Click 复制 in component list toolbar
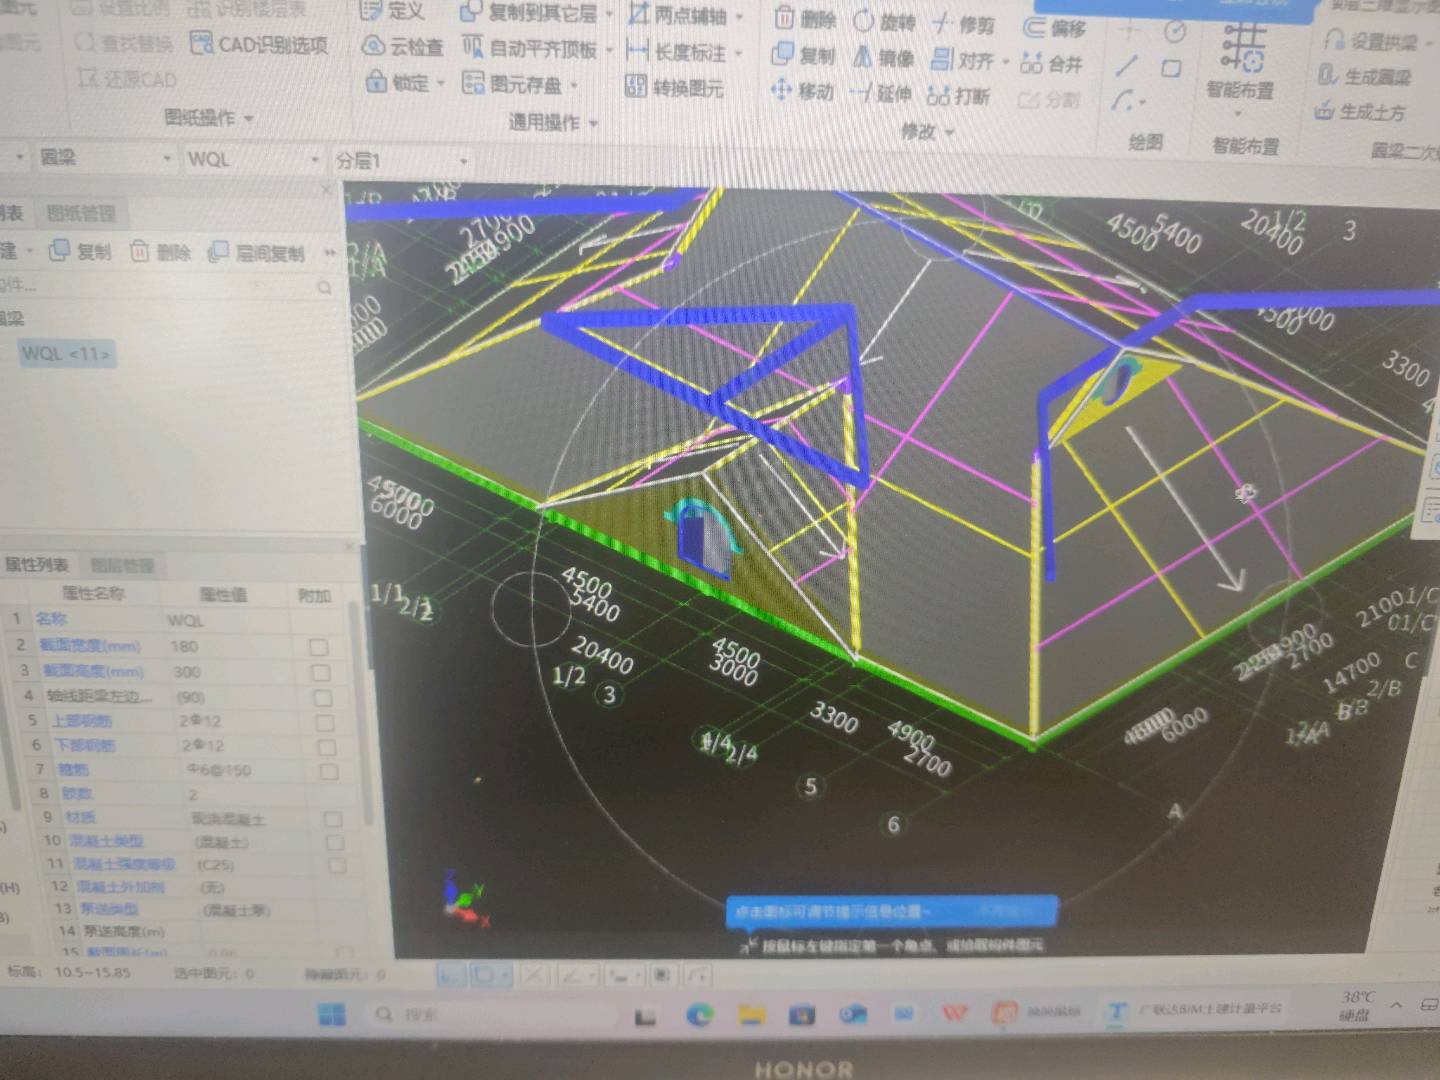The width and height of the screenshot is (1440, 1080). point(80,251)
